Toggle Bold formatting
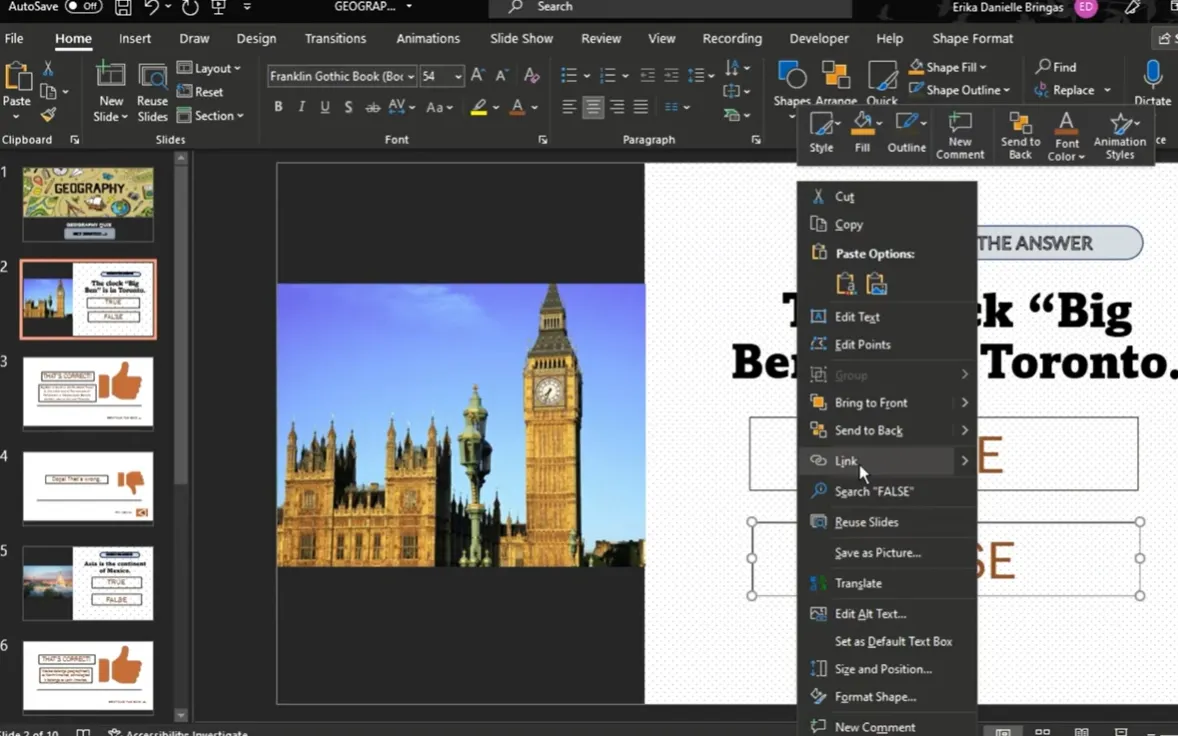 click(x=278, y=107)
